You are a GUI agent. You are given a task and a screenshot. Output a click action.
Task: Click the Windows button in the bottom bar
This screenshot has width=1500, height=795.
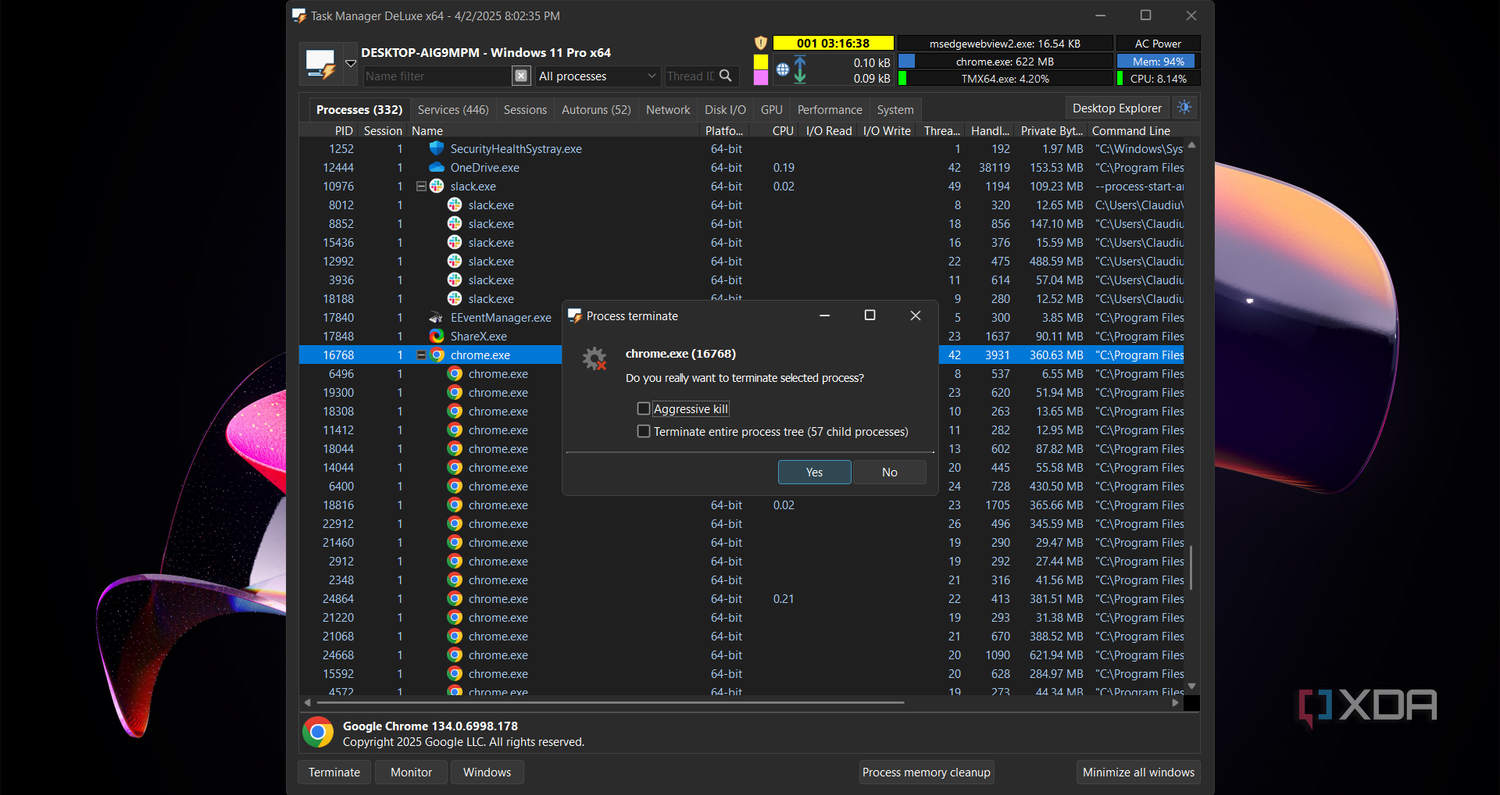click(487, 772)
